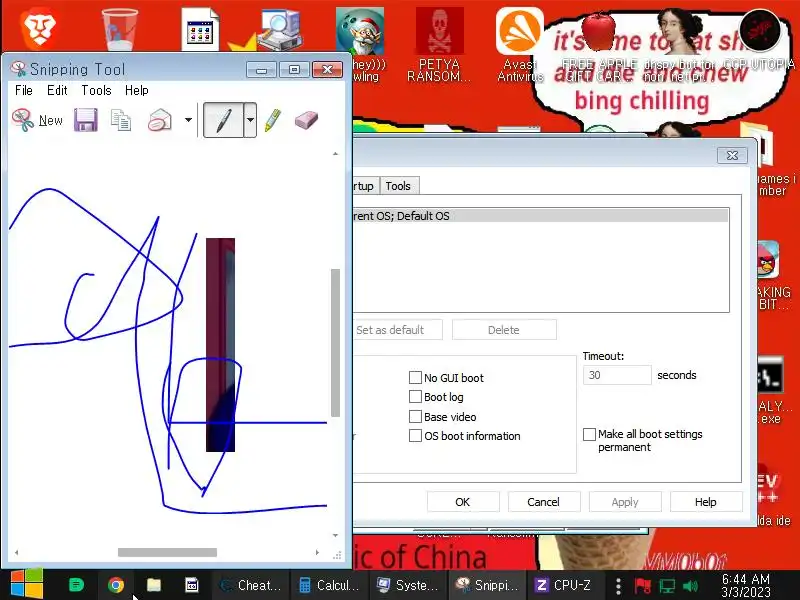
Task: Click the horizontal scrollbar thumb in Snipping Tool
Action: coord(167,553)
